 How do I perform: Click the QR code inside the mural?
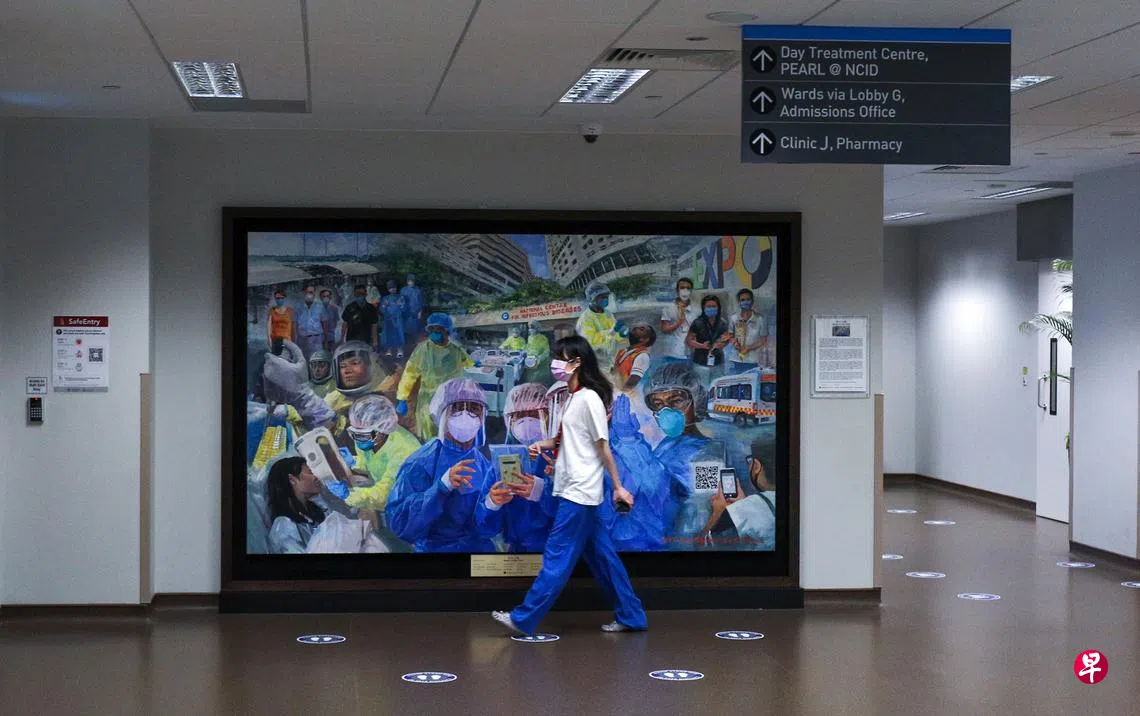pos(706,477)
